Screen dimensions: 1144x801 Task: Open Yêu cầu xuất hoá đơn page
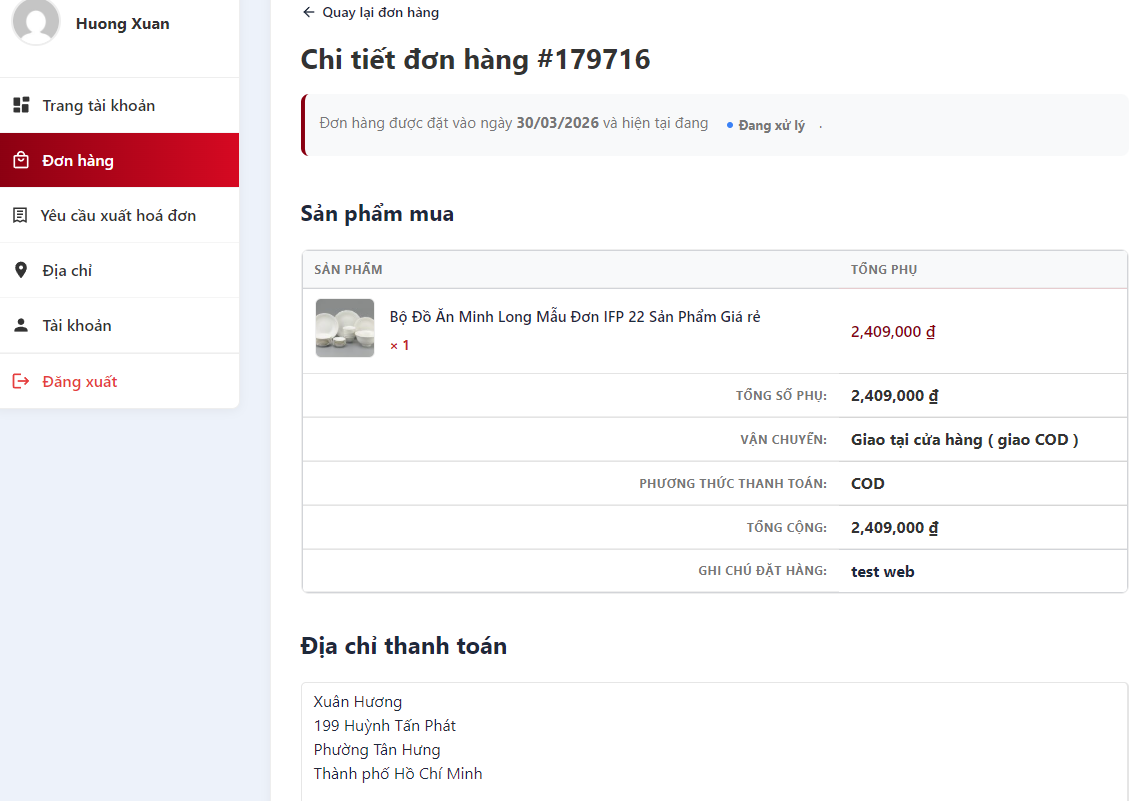click(x=118, y=215)
